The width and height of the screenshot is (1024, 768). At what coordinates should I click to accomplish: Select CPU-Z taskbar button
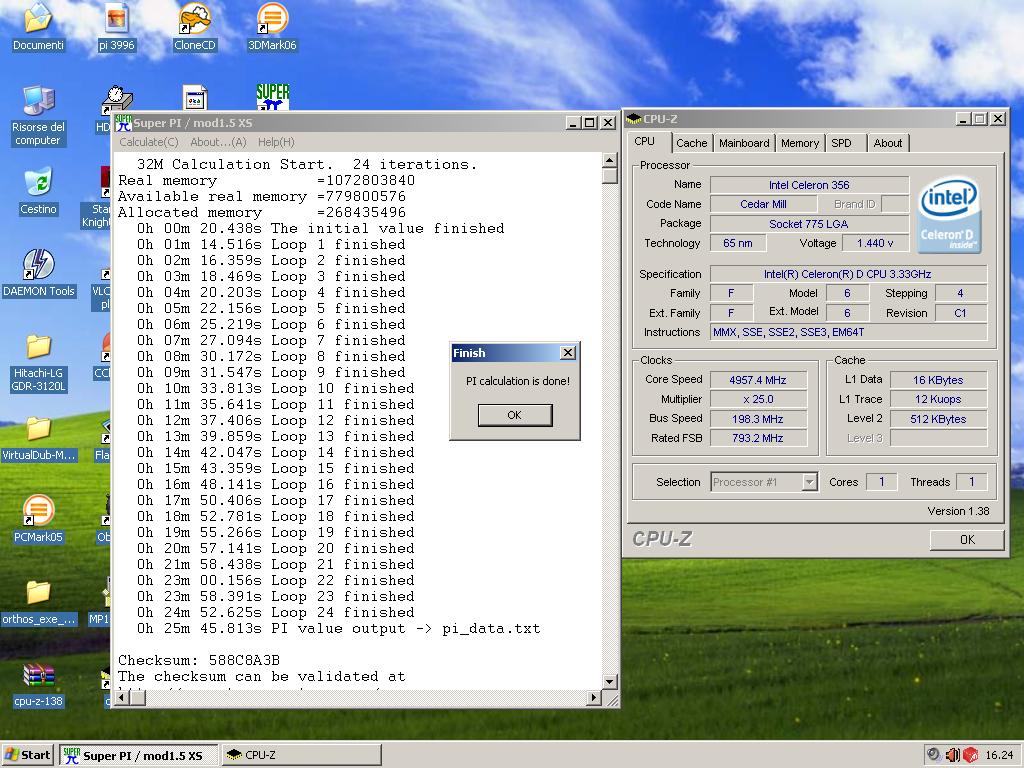click(x=302, y=755)
